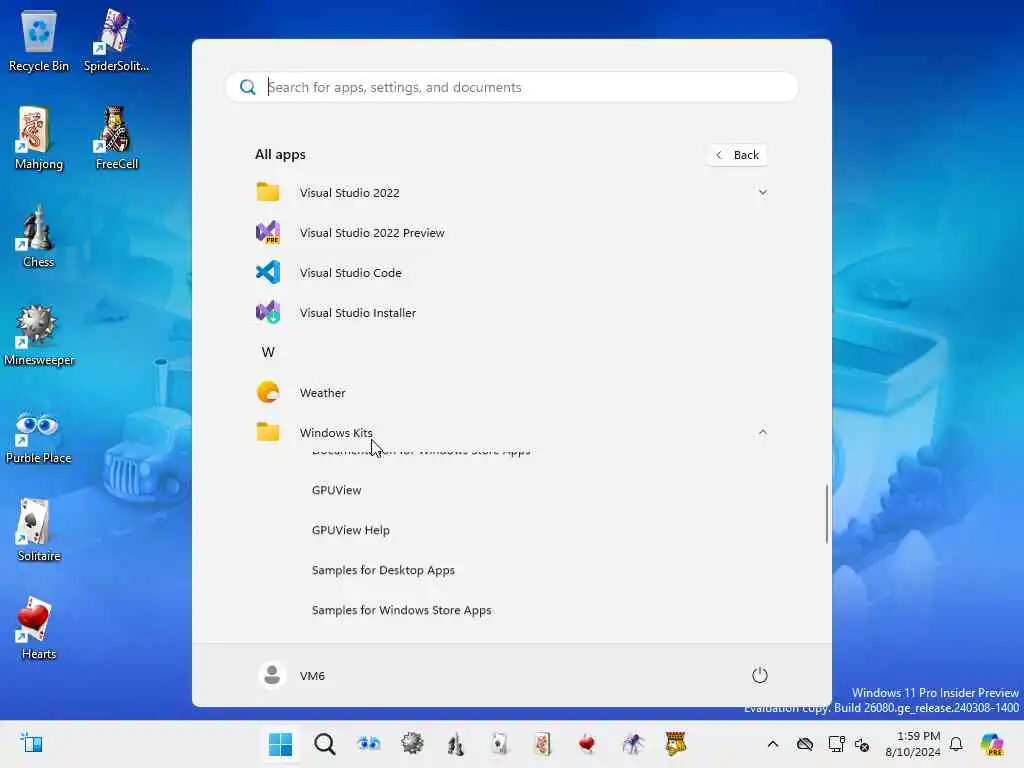Viewport: 1024px width, 768px height.
Task: Launch Visual Studio Installer
Action: [x=511, y=312]
